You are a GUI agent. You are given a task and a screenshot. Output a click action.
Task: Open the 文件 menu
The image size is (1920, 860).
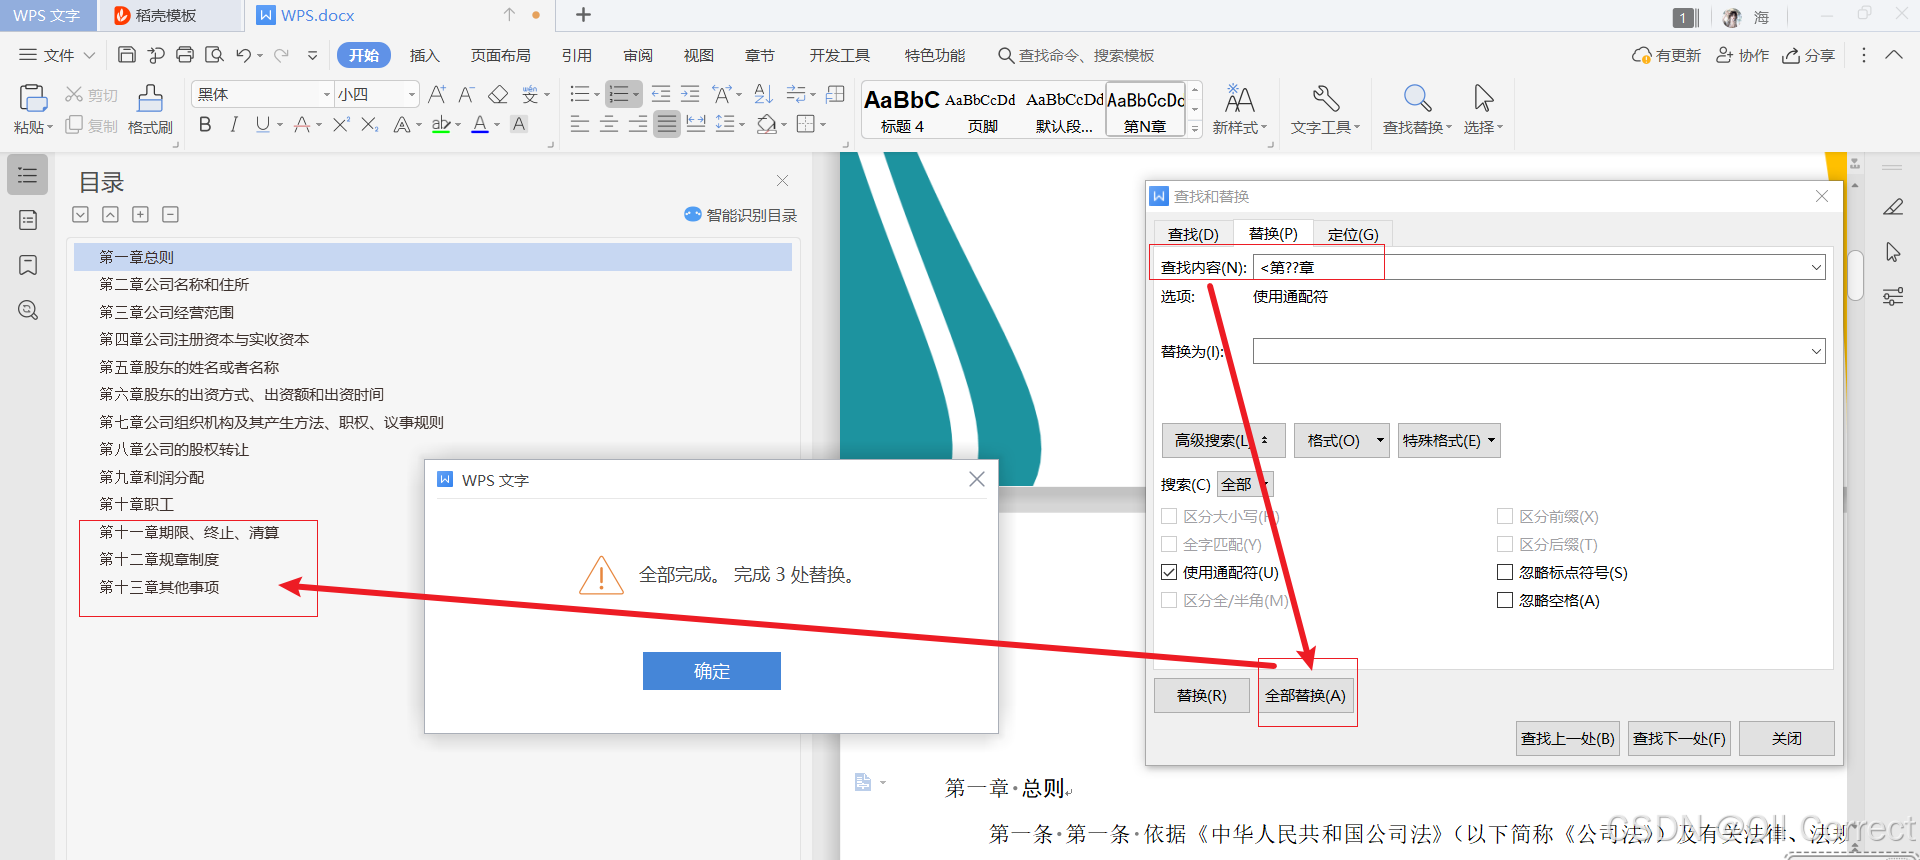pyautogui.click(x=57, y=55)
